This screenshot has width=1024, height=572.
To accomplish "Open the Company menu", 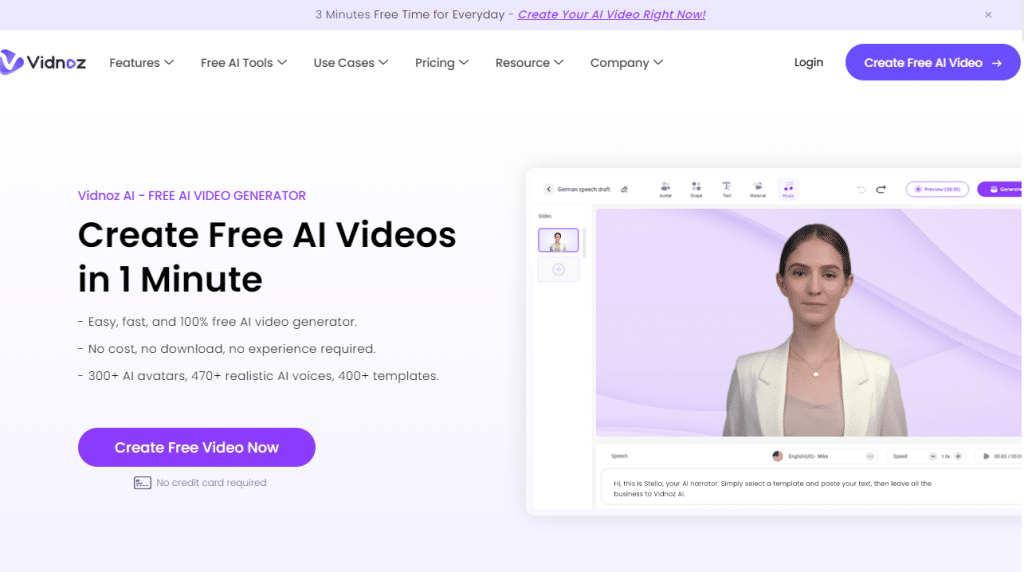I will (626, 63).
